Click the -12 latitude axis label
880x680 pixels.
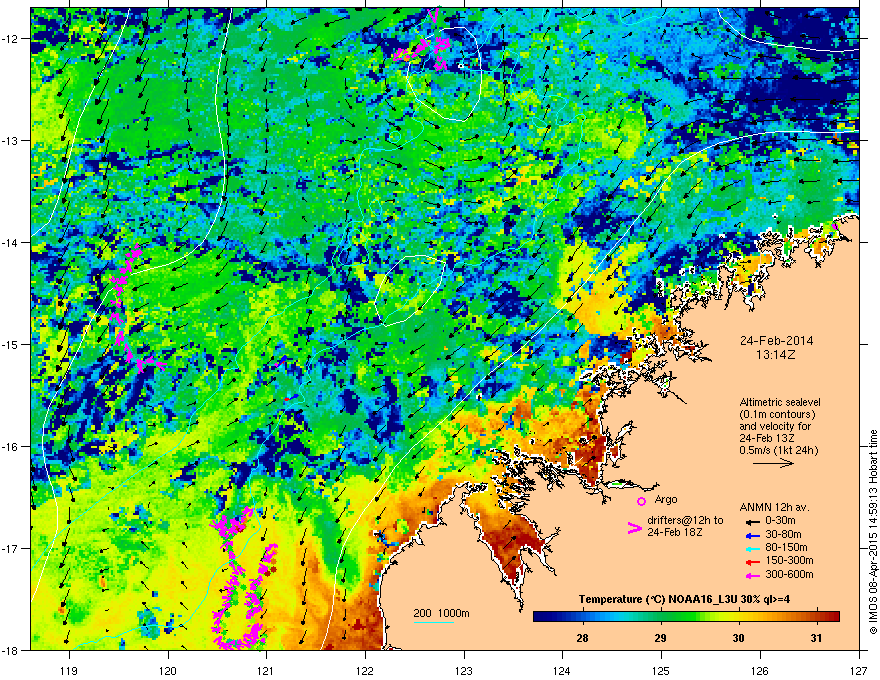[12, 39]
